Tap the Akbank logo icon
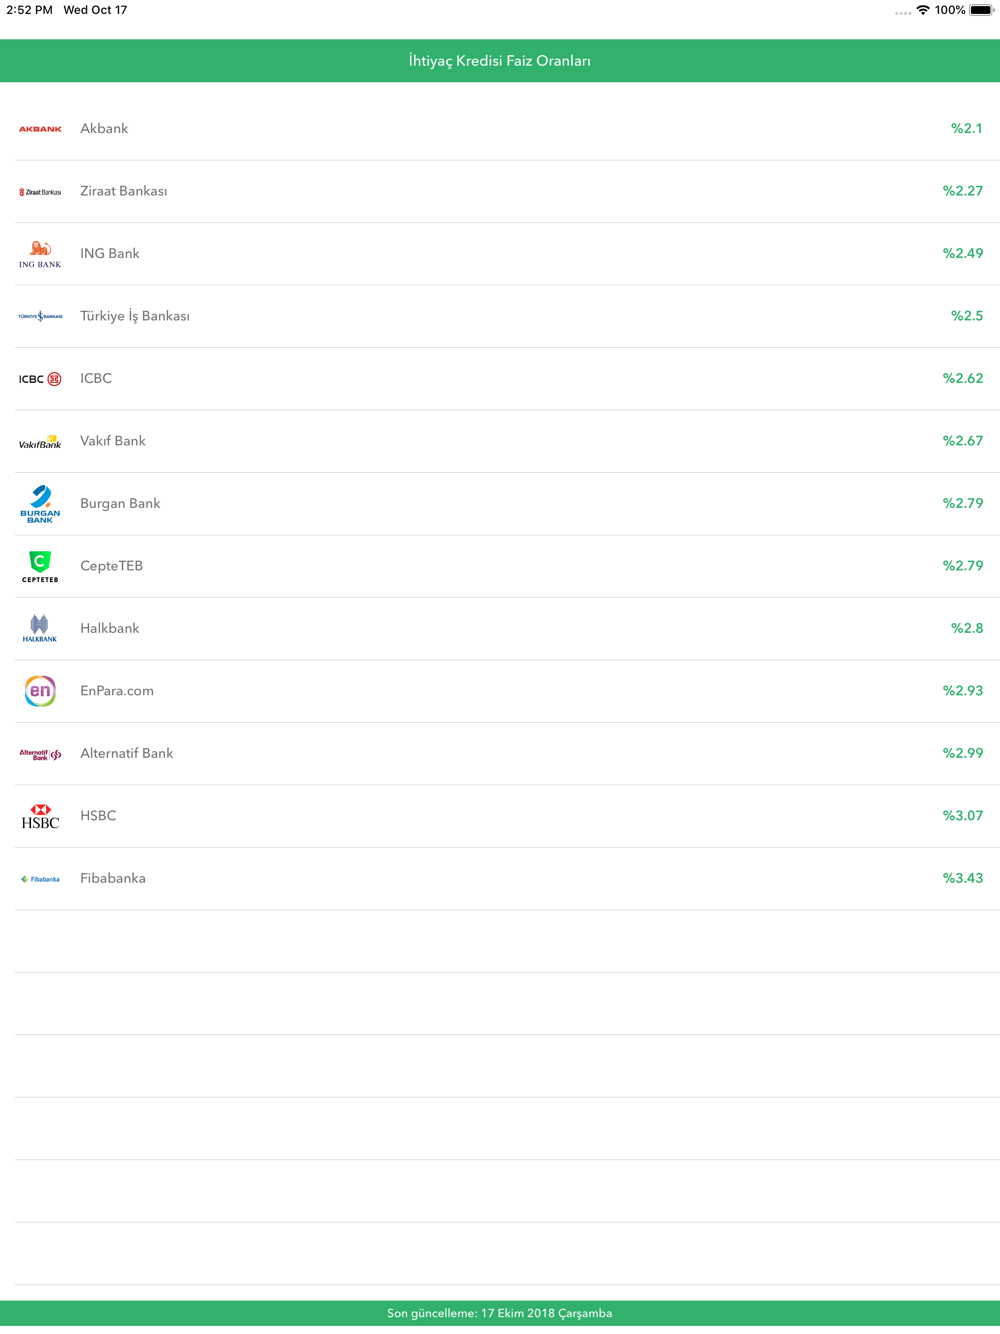This screenshot has height=1334, width=1000. point(40,129)
